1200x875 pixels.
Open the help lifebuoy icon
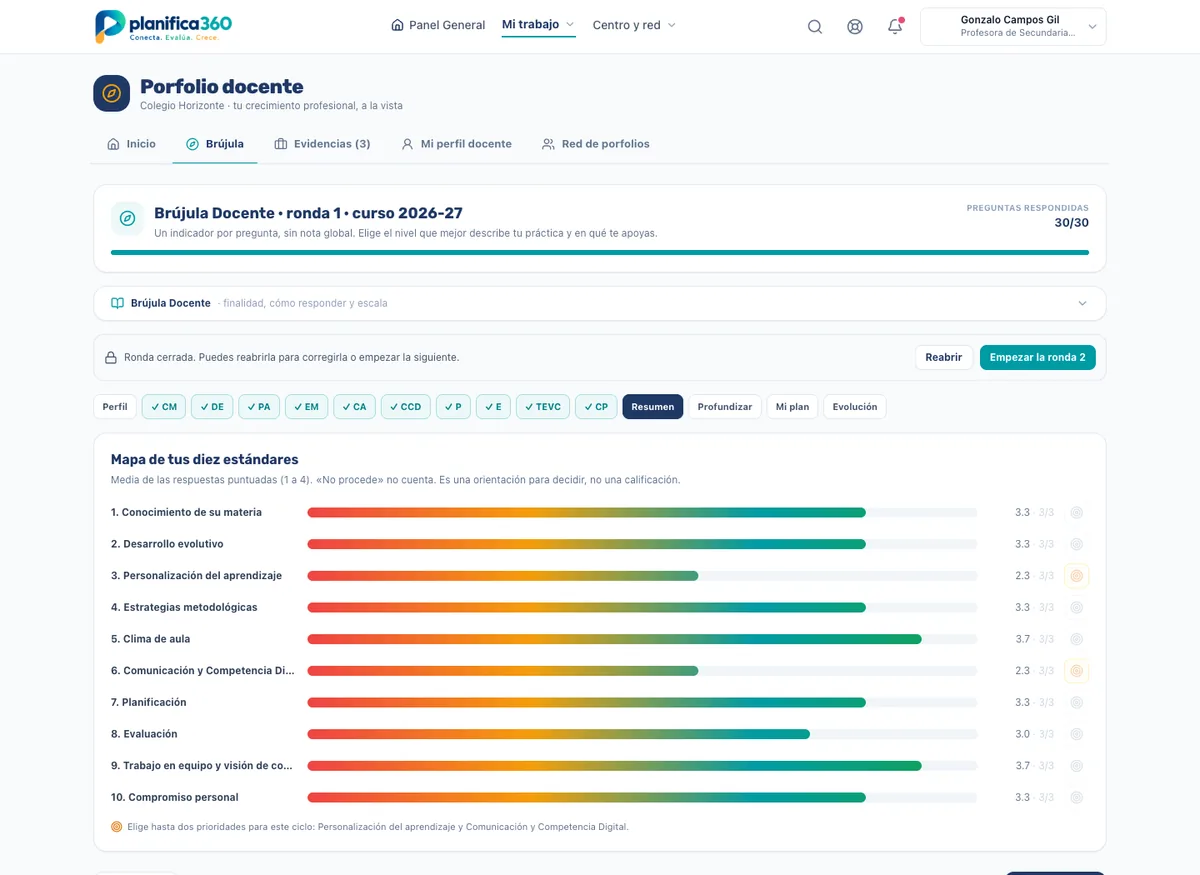click(x=855, y=27)
